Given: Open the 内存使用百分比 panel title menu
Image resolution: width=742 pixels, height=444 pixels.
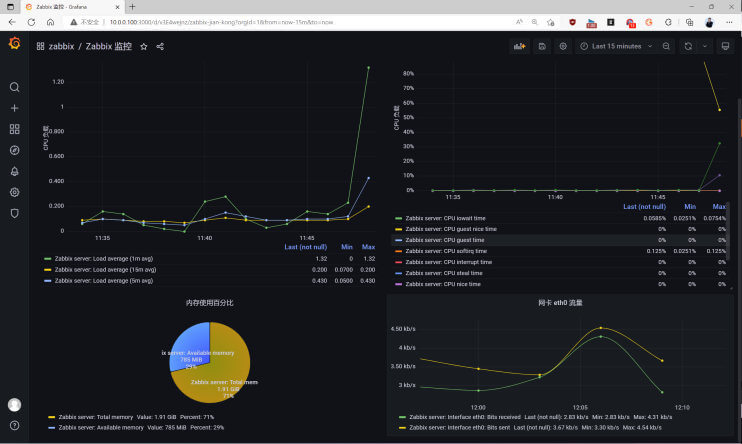Looking at the screenshot, I should (x=209, y=303).
